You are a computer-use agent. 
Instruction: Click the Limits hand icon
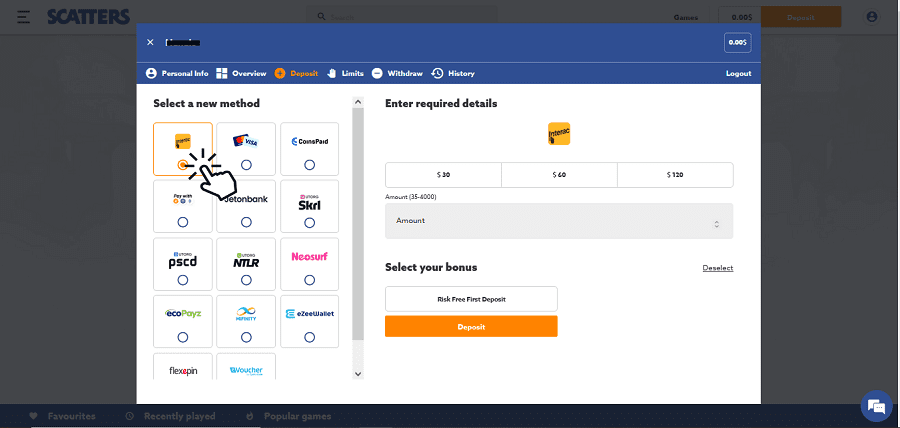coord(332,73)
